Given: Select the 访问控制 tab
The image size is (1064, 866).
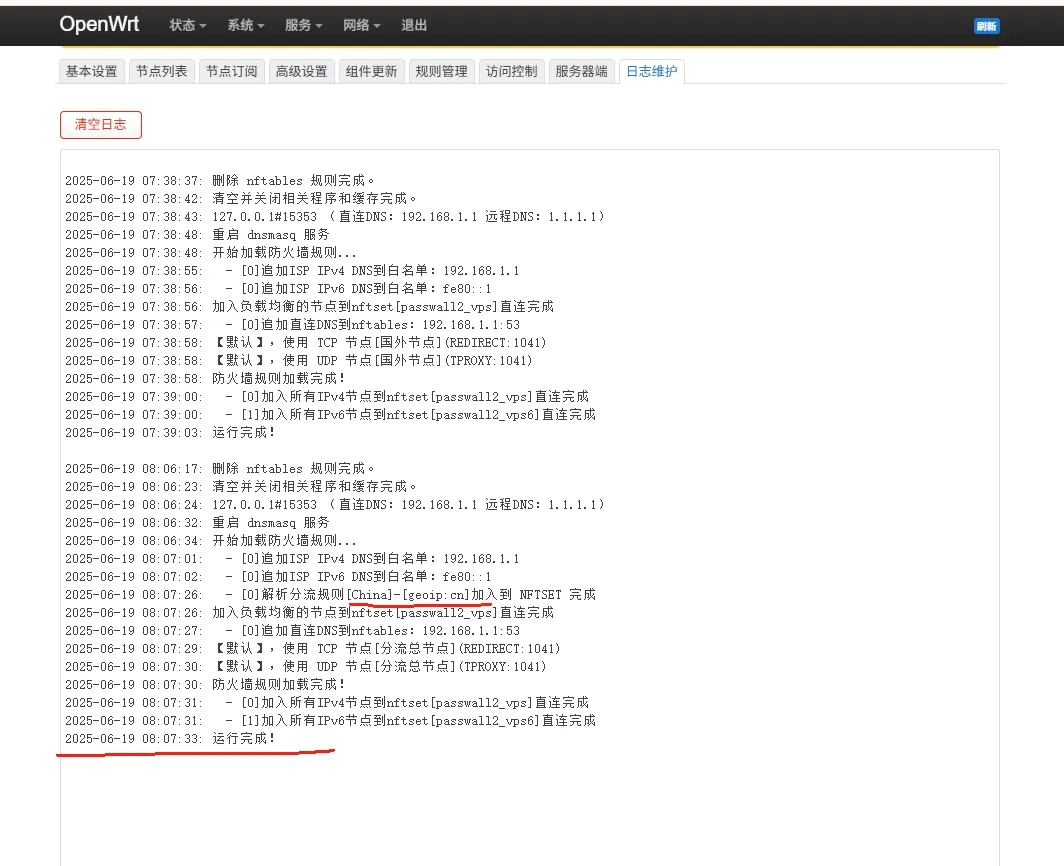Looking at the screenshot, I should coord(512,71).
